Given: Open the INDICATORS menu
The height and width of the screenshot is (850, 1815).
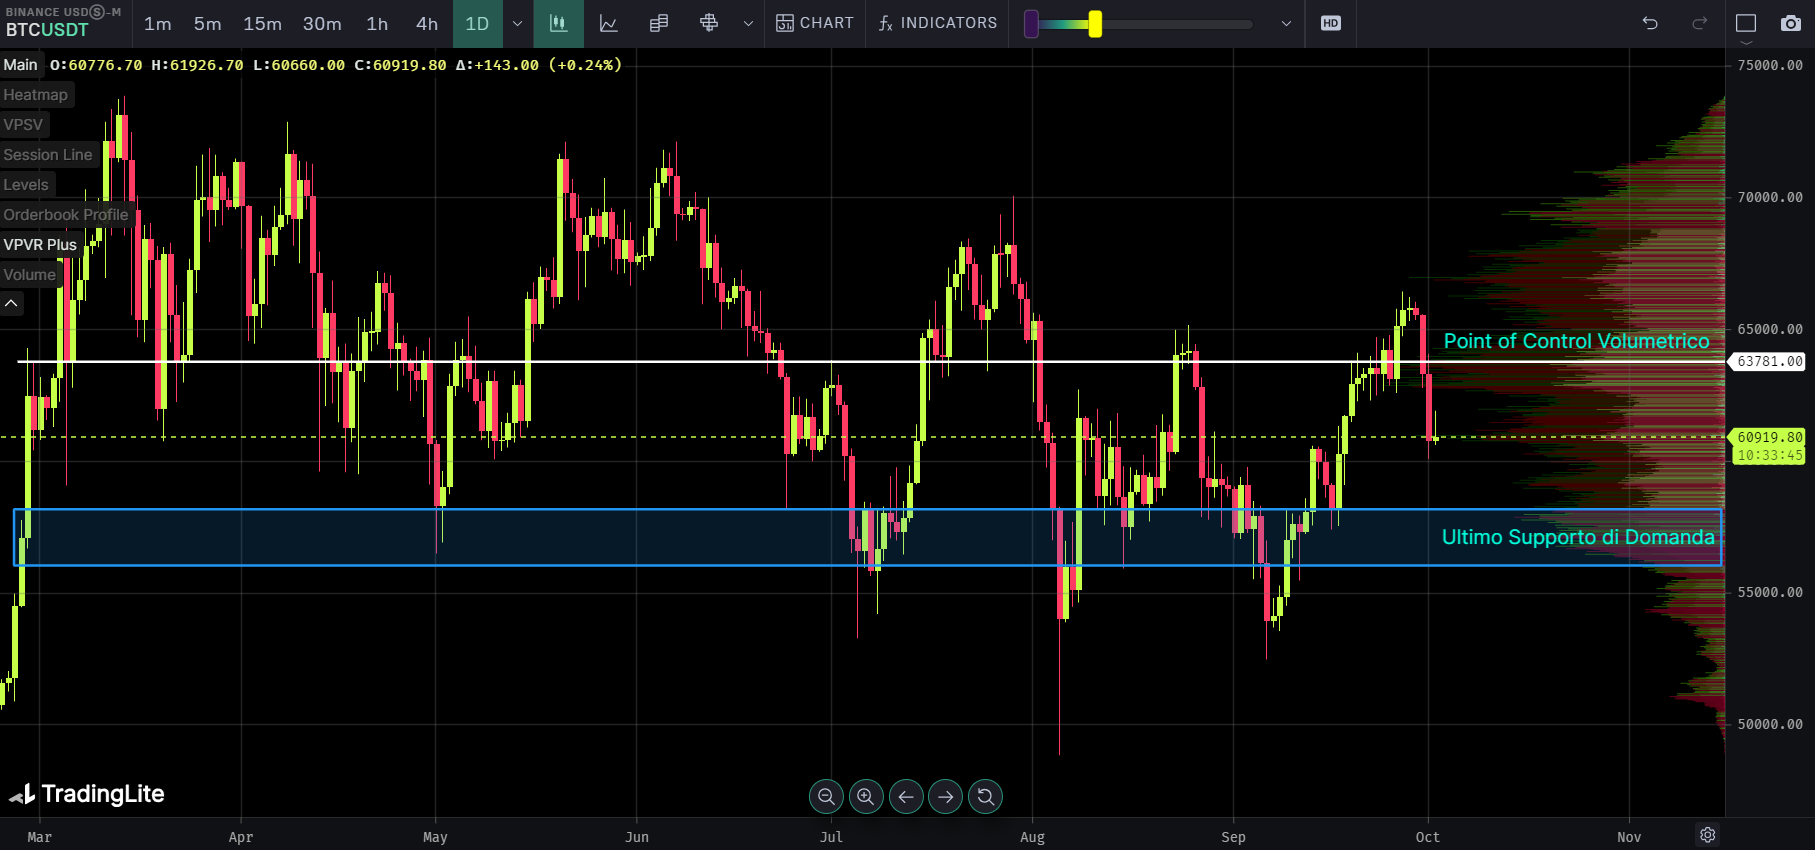Looking at the screenshot, I should point(938,23).
